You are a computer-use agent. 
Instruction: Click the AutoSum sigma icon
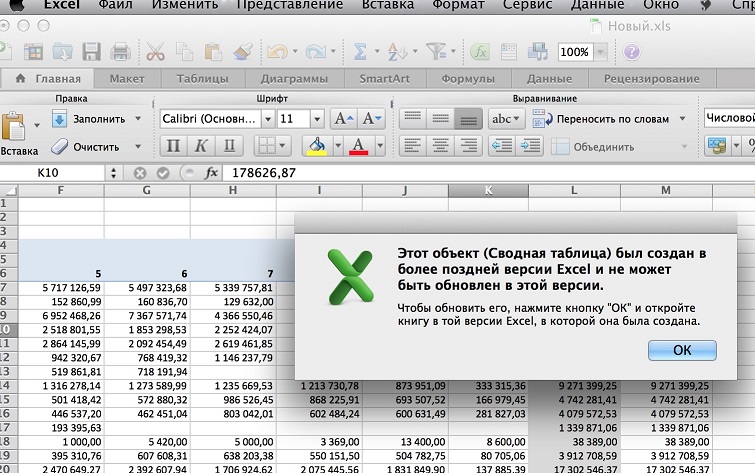pyautogui.click(x=360, y=52)
